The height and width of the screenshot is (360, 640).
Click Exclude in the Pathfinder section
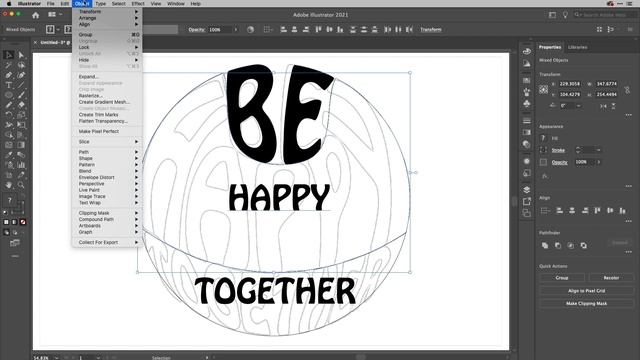click(x=584, y=245)
